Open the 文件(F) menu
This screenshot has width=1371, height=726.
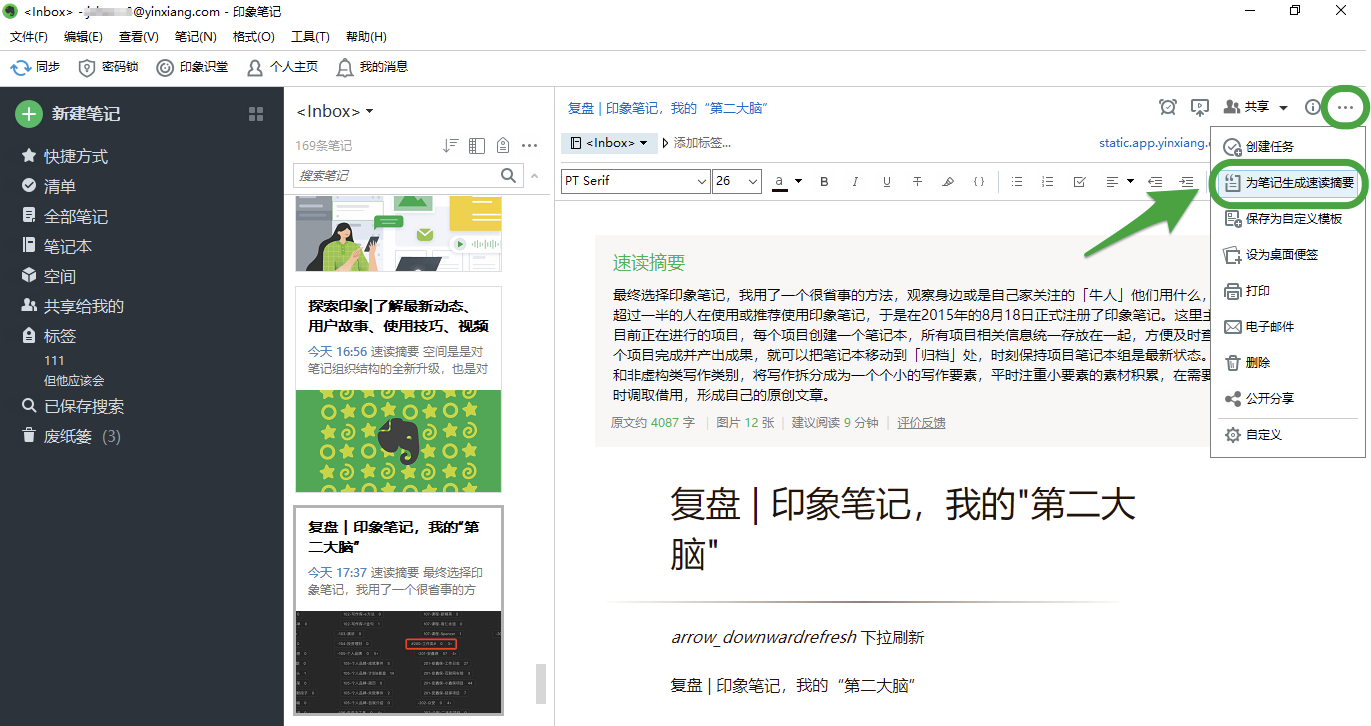pyautogui.click(x=29, y=37)
